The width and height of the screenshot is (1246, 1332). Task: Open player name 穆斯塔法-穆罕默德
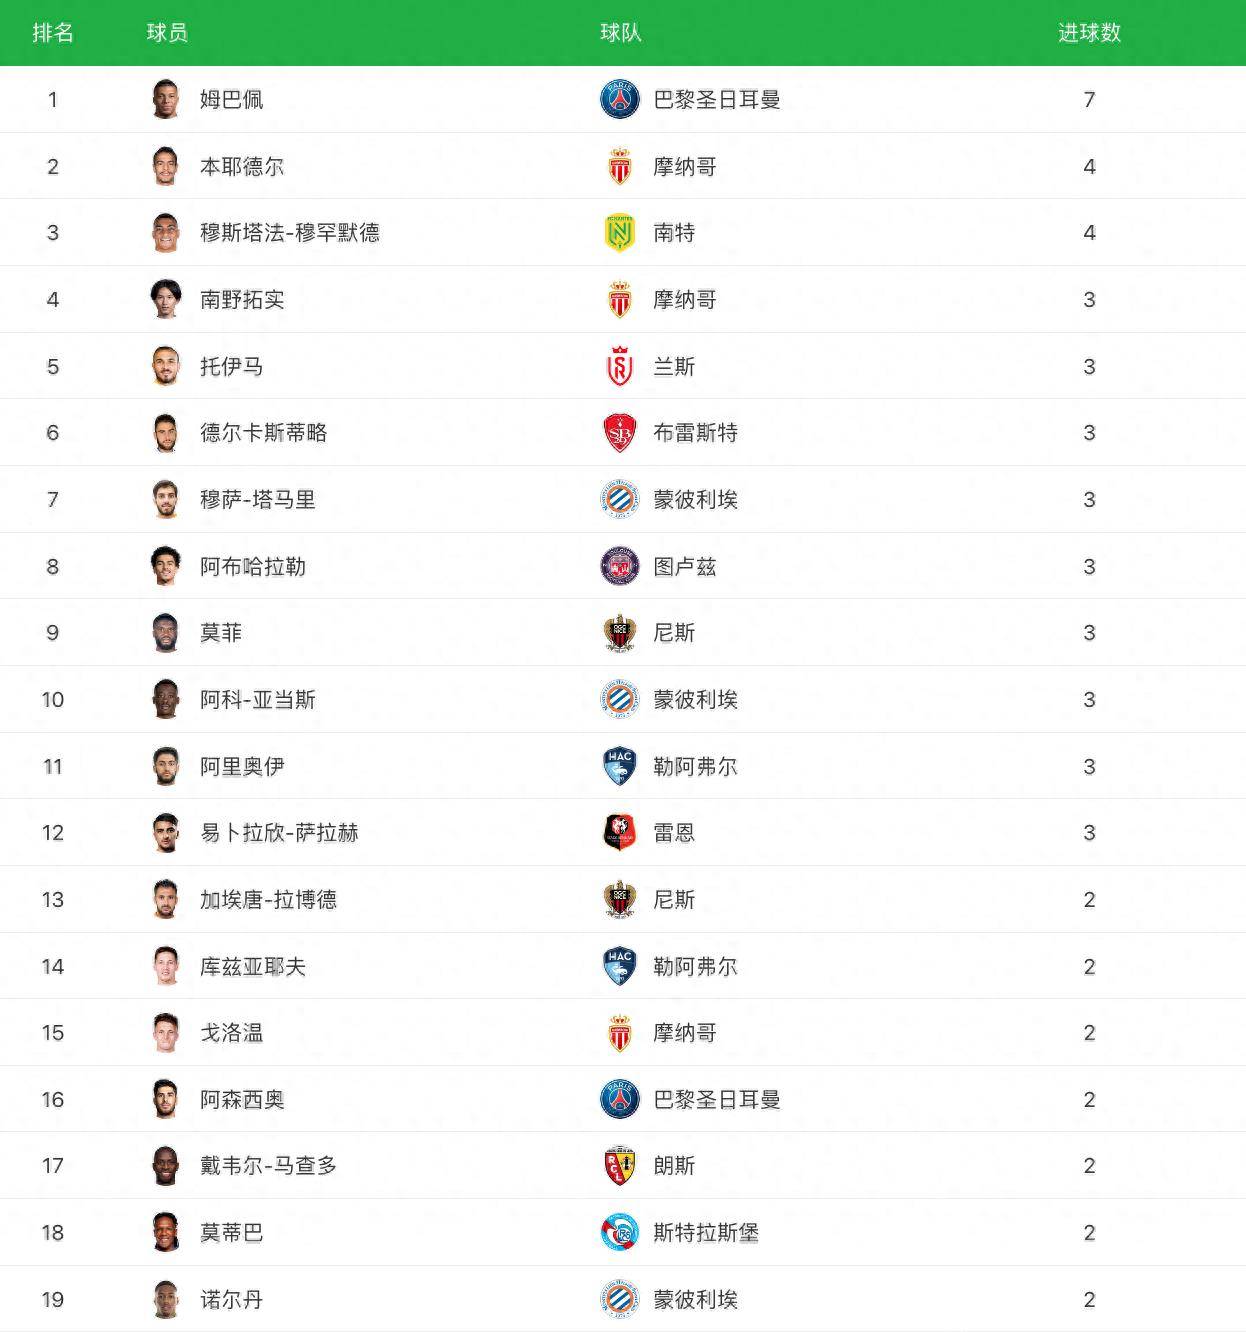pyautogui.click(x=289, y=233)
